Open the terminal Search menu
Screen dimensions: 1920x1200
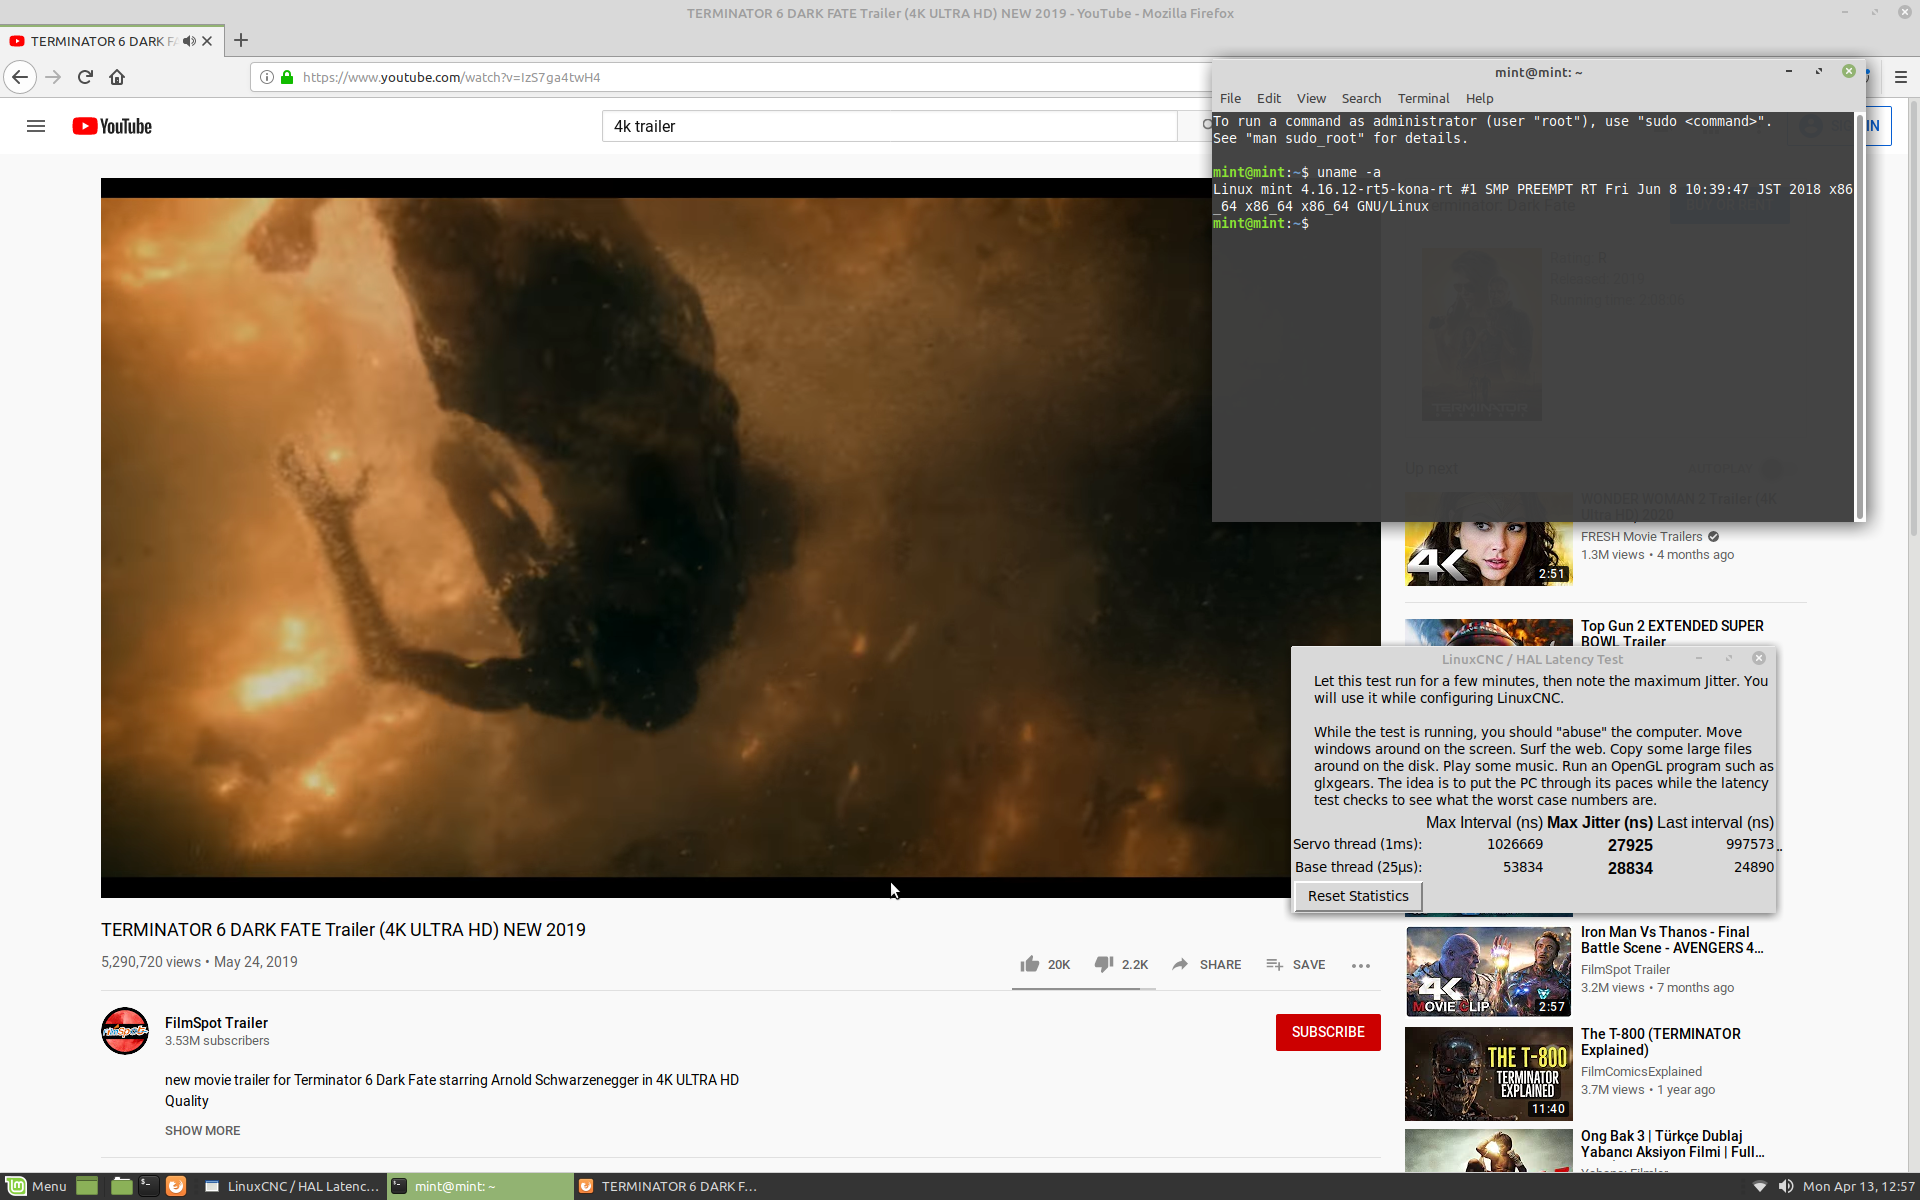click(1361, 98)
